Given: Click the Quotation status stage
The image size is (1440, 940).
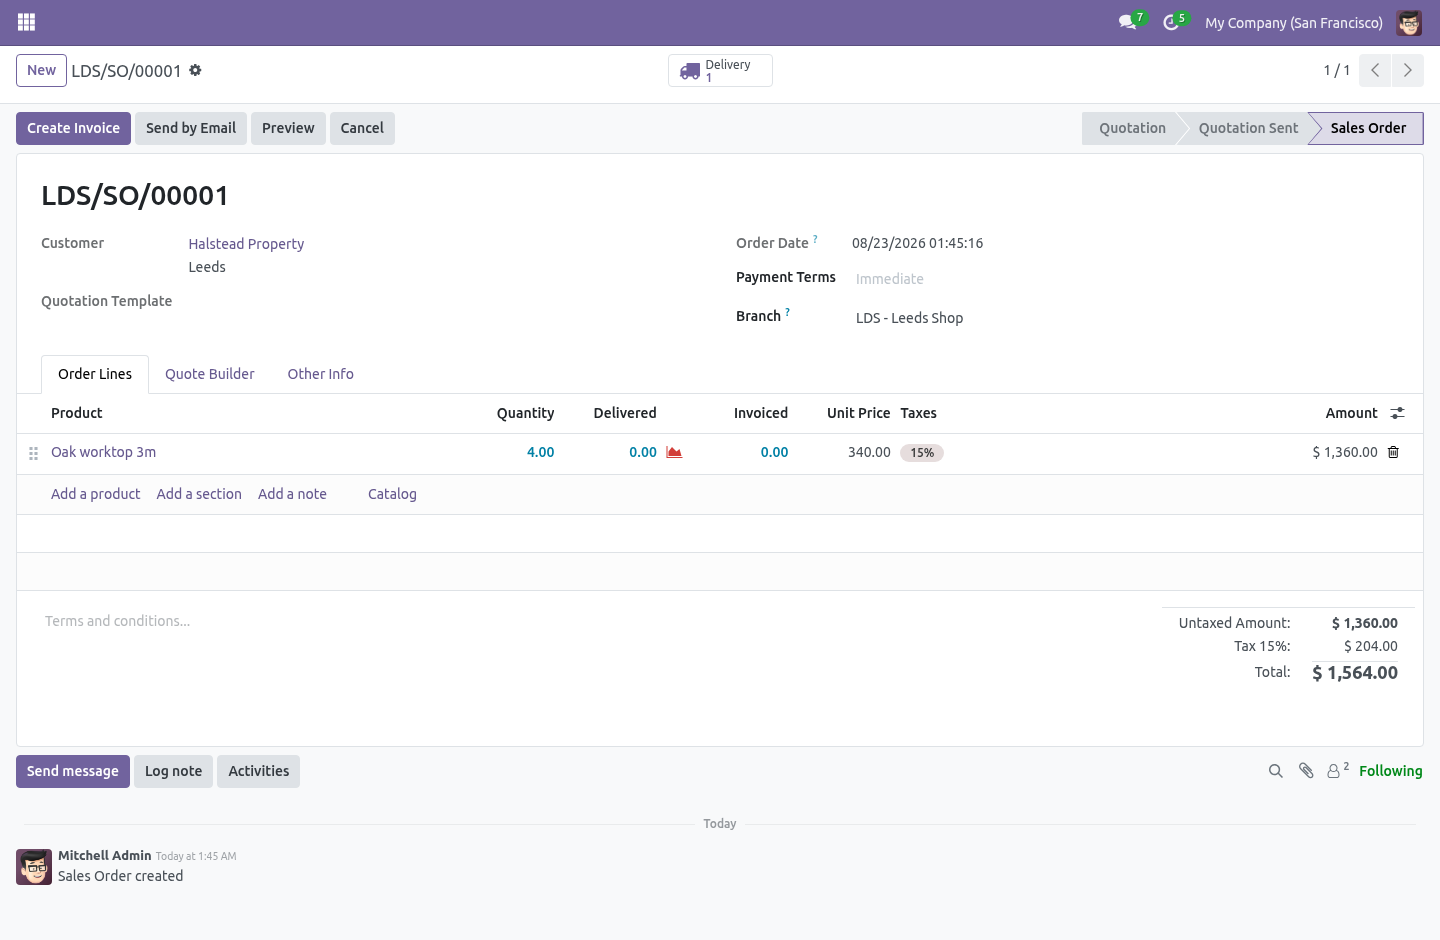Looking at the screenshot, I should click(x=1132, y=128).
